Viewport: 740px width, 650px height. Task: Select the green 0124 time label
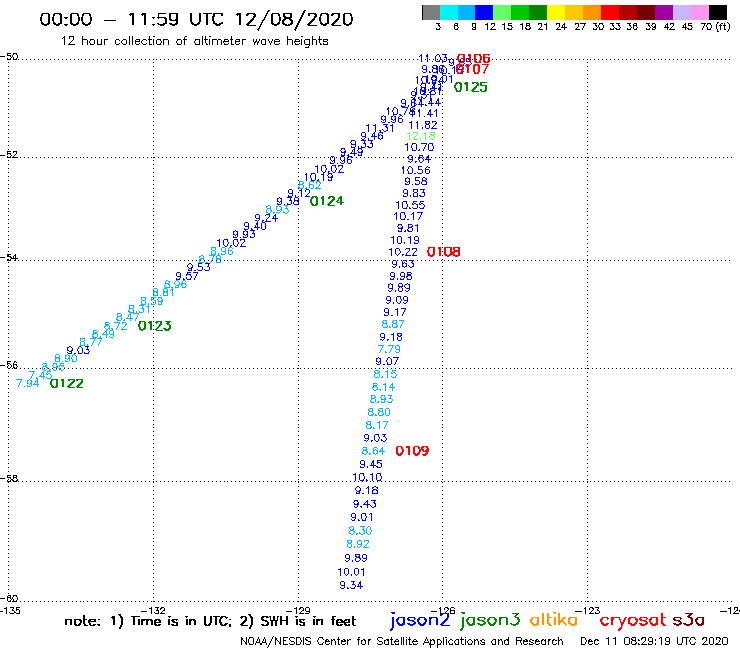click(x=327, y=201)
